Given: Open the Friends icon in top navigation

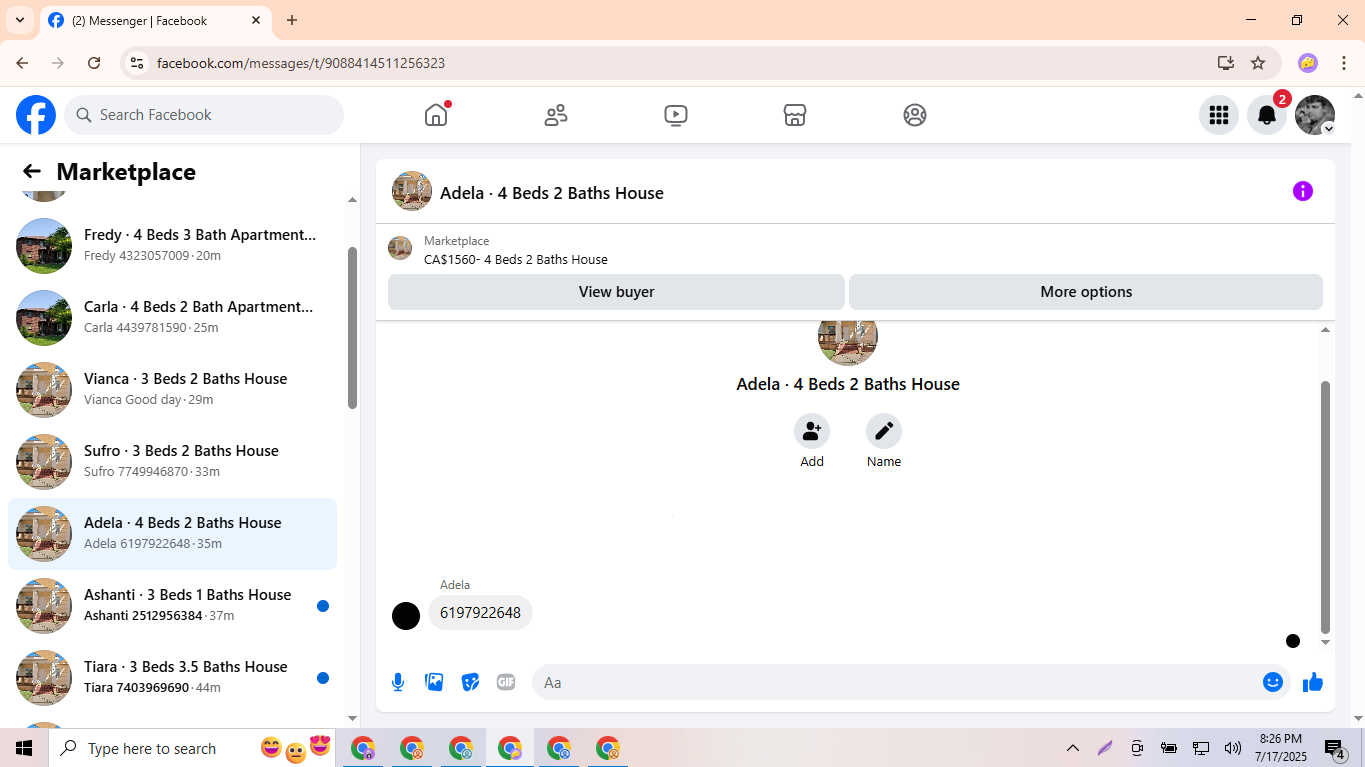Looking at the screenshot, I should point(556,115).
